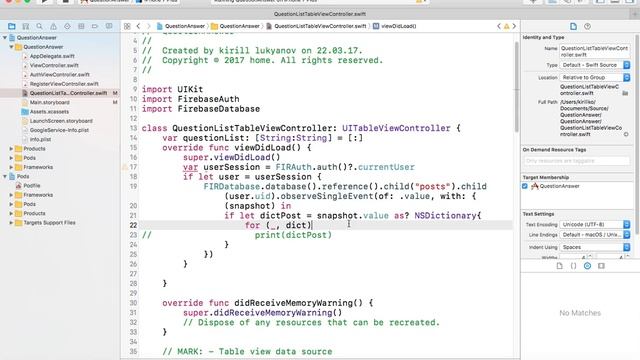Collapse the Pods project
Image resolution: width=640 pixels, height=360 pixels.
pyautogui.click(x=5, y=176)
